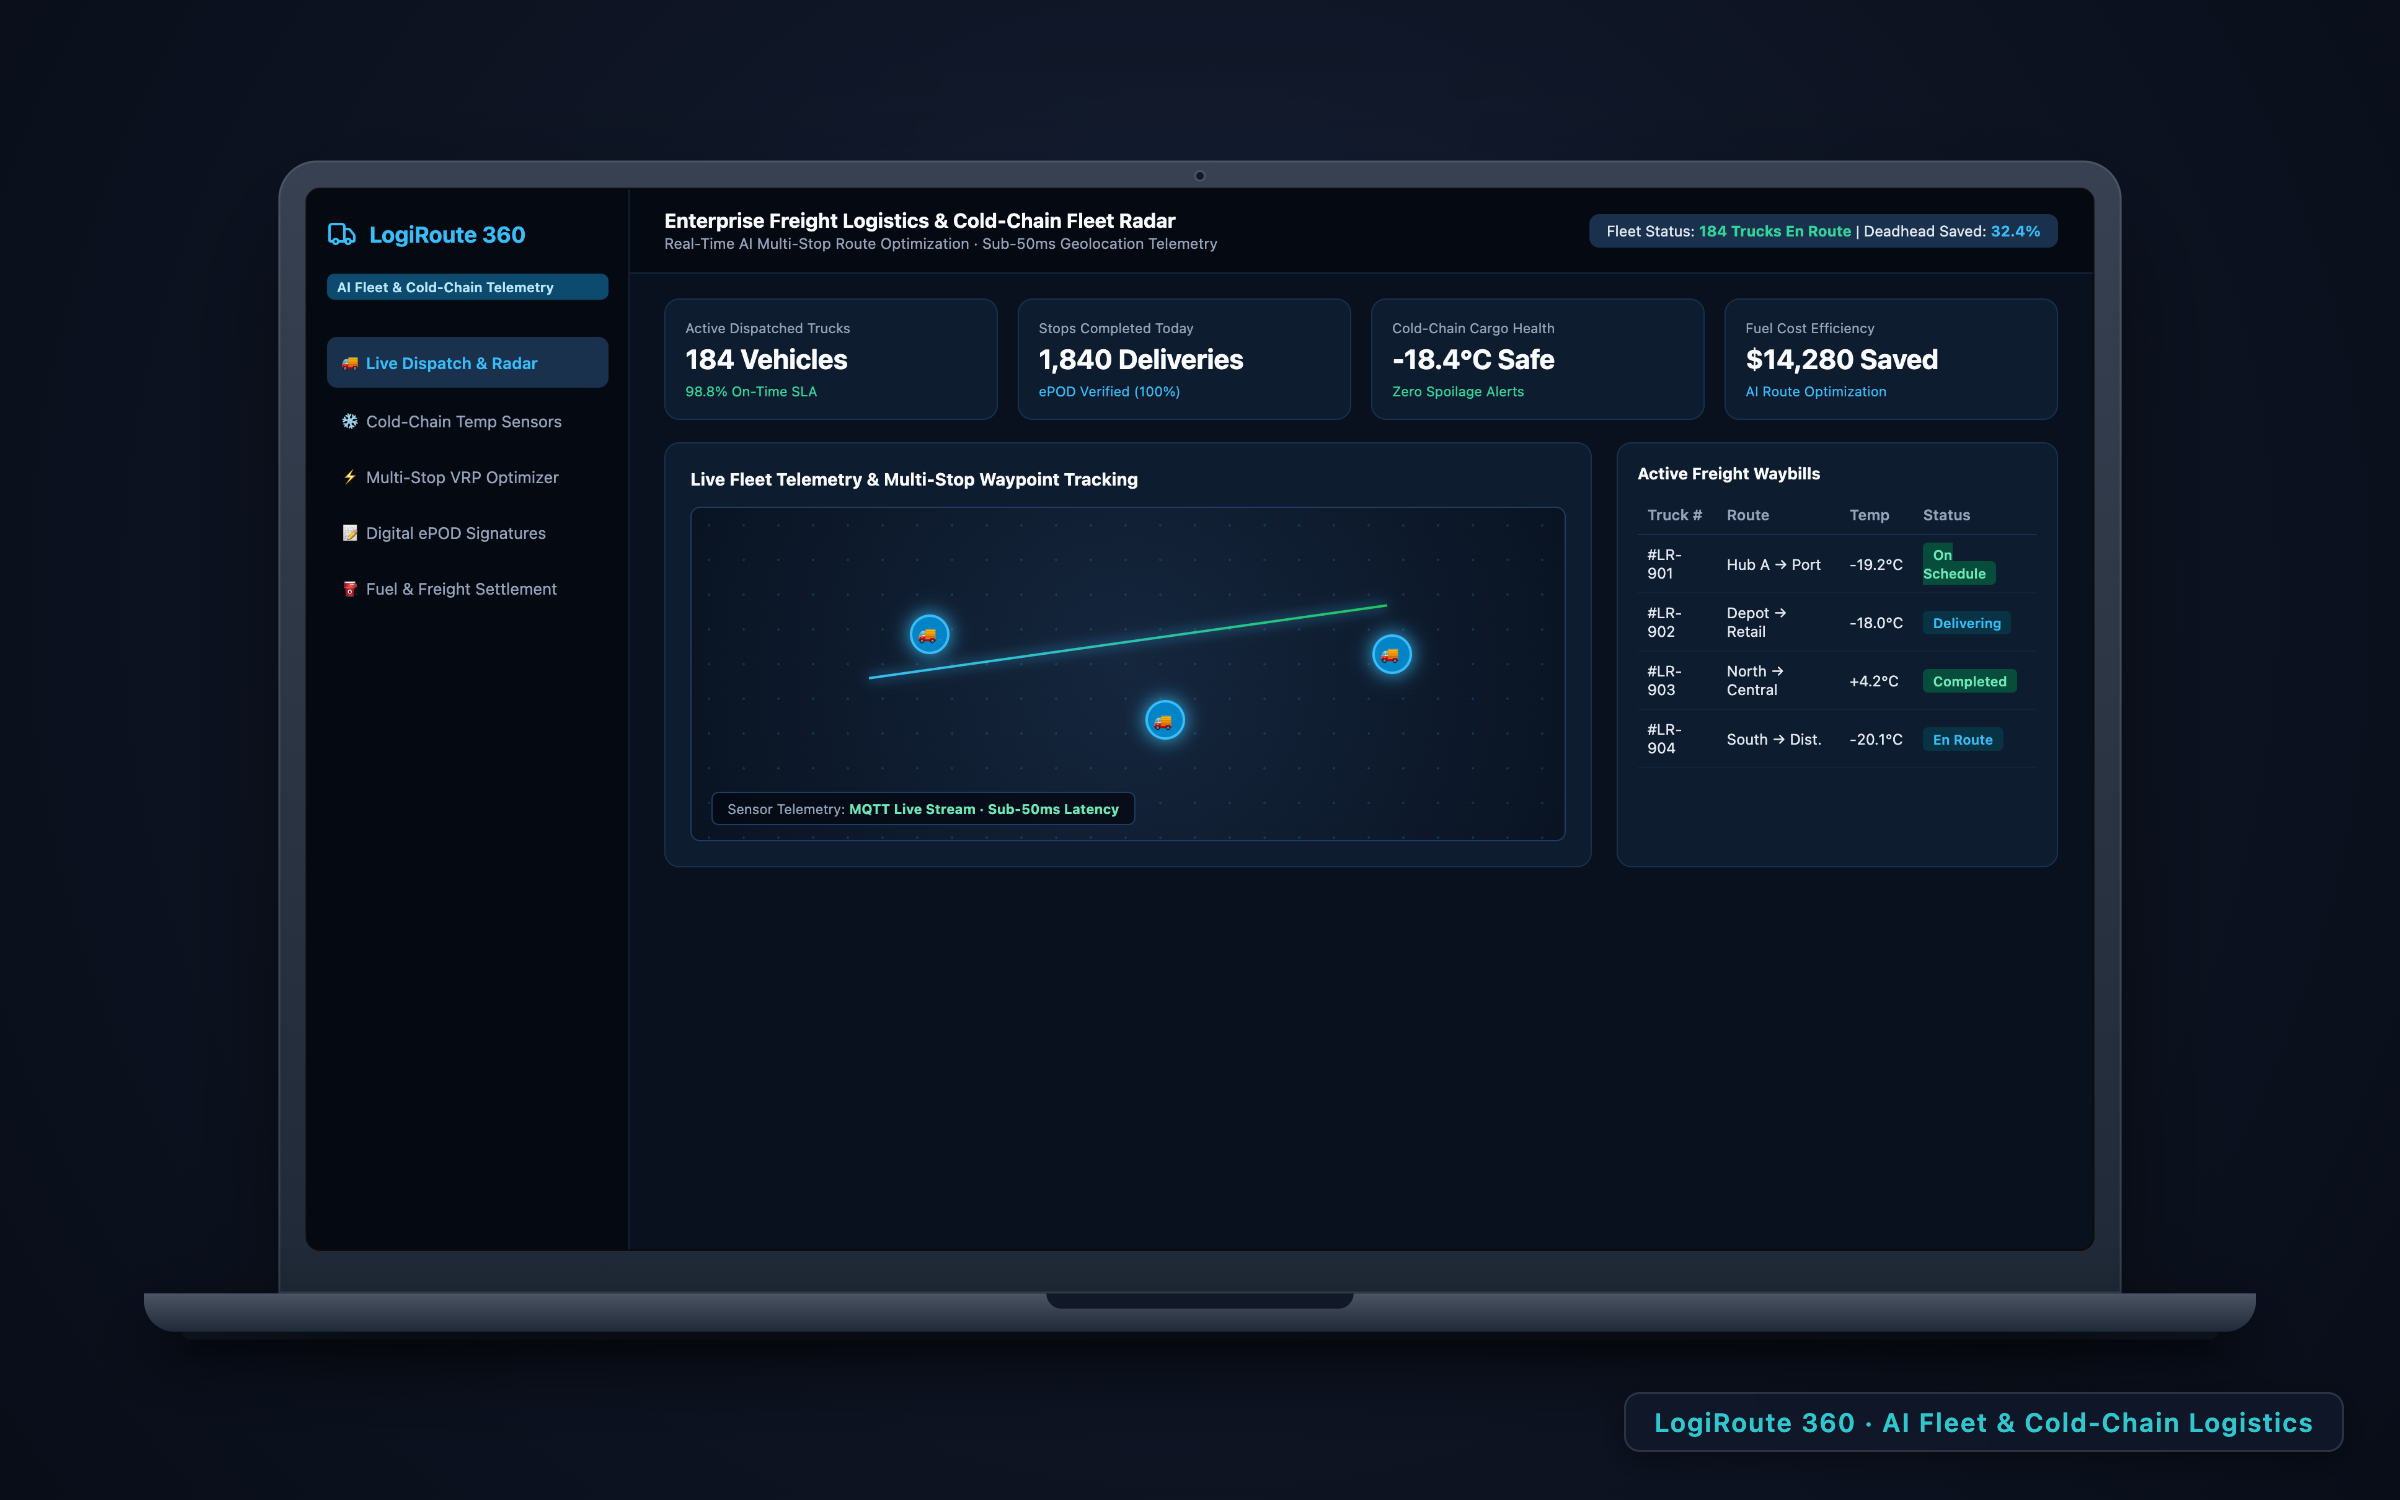The height and width of the screenshot is (1500, 2400).
Task: Click the AI Fleet & Cold-Chain Telemetry badge
Action: [x=467, y=287]
